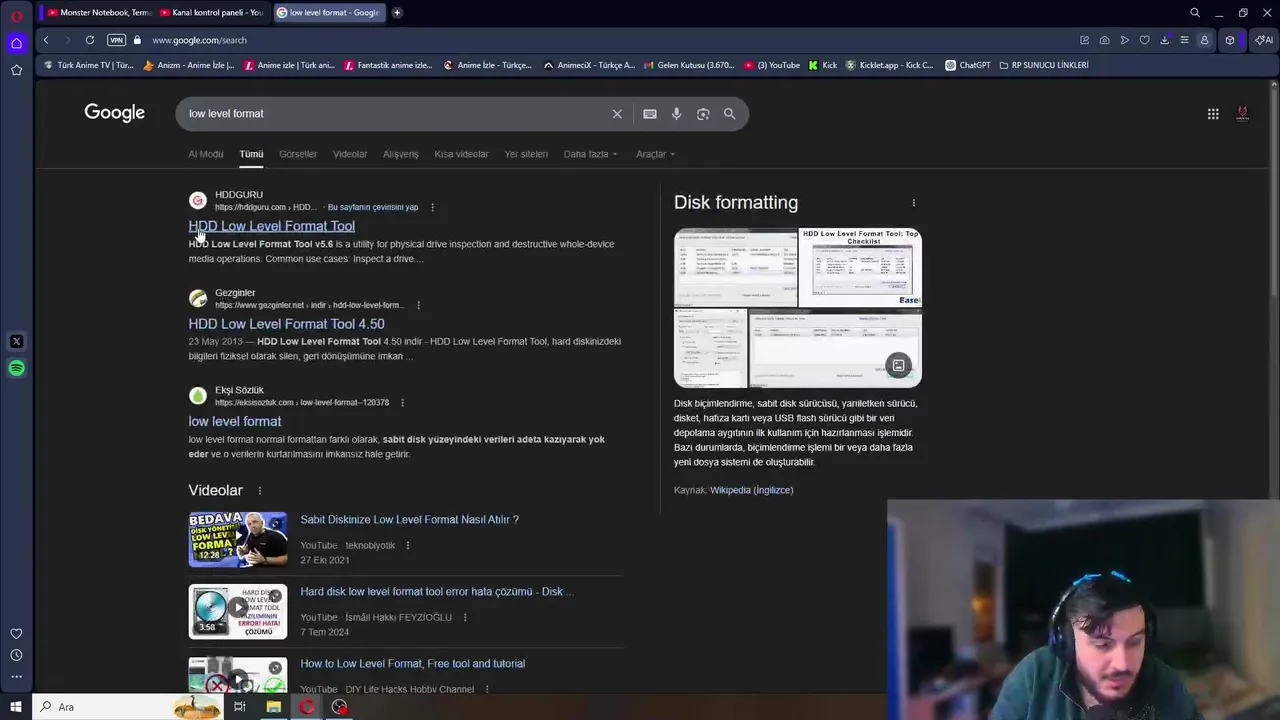Open options menu for HDDGURU result
1280x720 pixels.
(x=432, y=207)
